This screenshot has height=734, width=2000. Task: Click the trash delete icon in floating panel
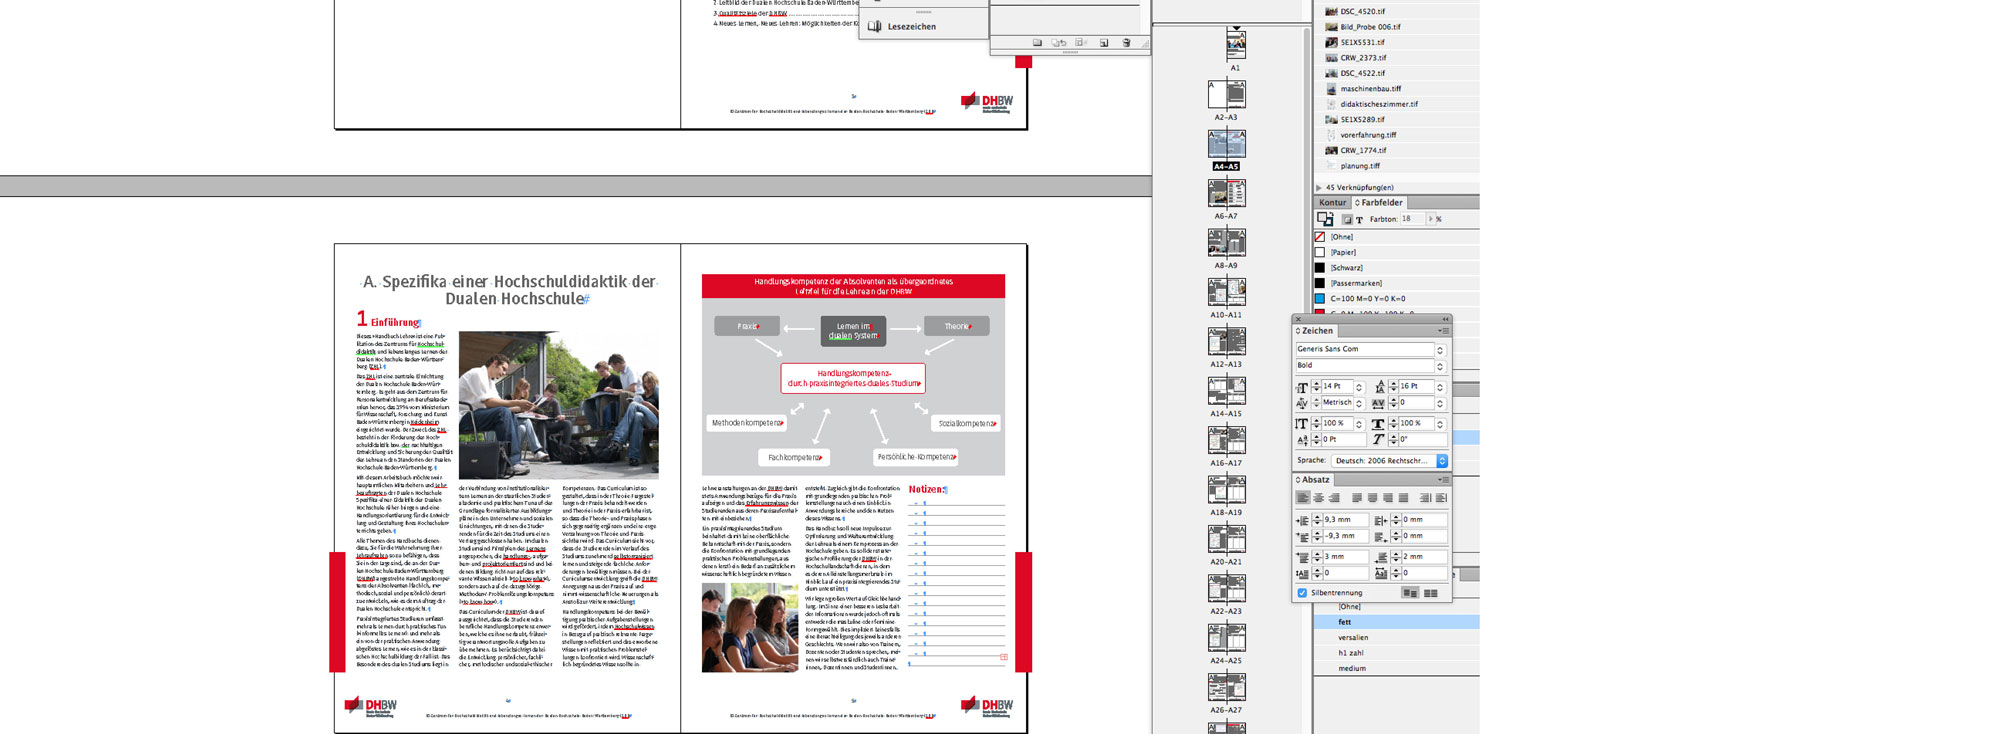point(1126,43)
